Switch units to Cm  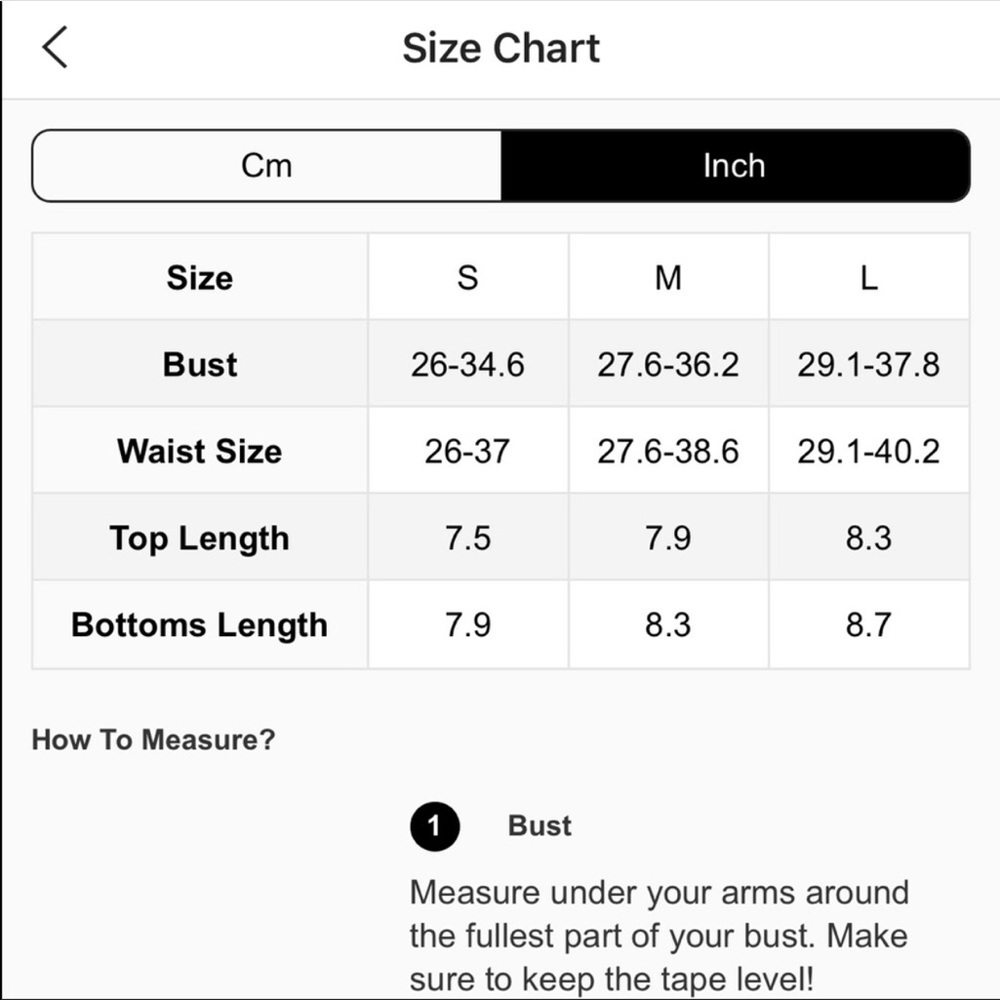tap(267, 166)
